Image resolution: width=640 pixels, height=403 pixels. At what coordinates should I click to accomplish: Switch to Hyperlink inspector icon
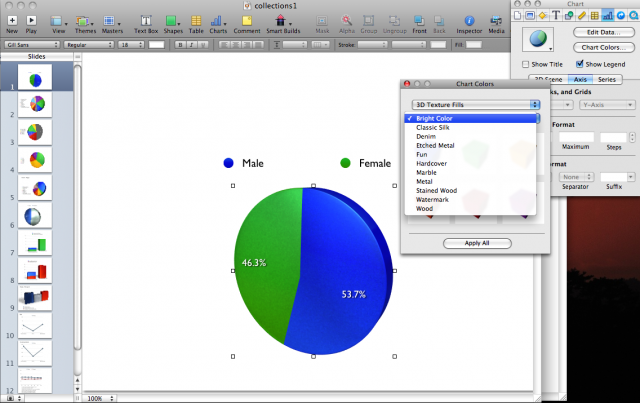pyautogui.click(x=621, y=16)
